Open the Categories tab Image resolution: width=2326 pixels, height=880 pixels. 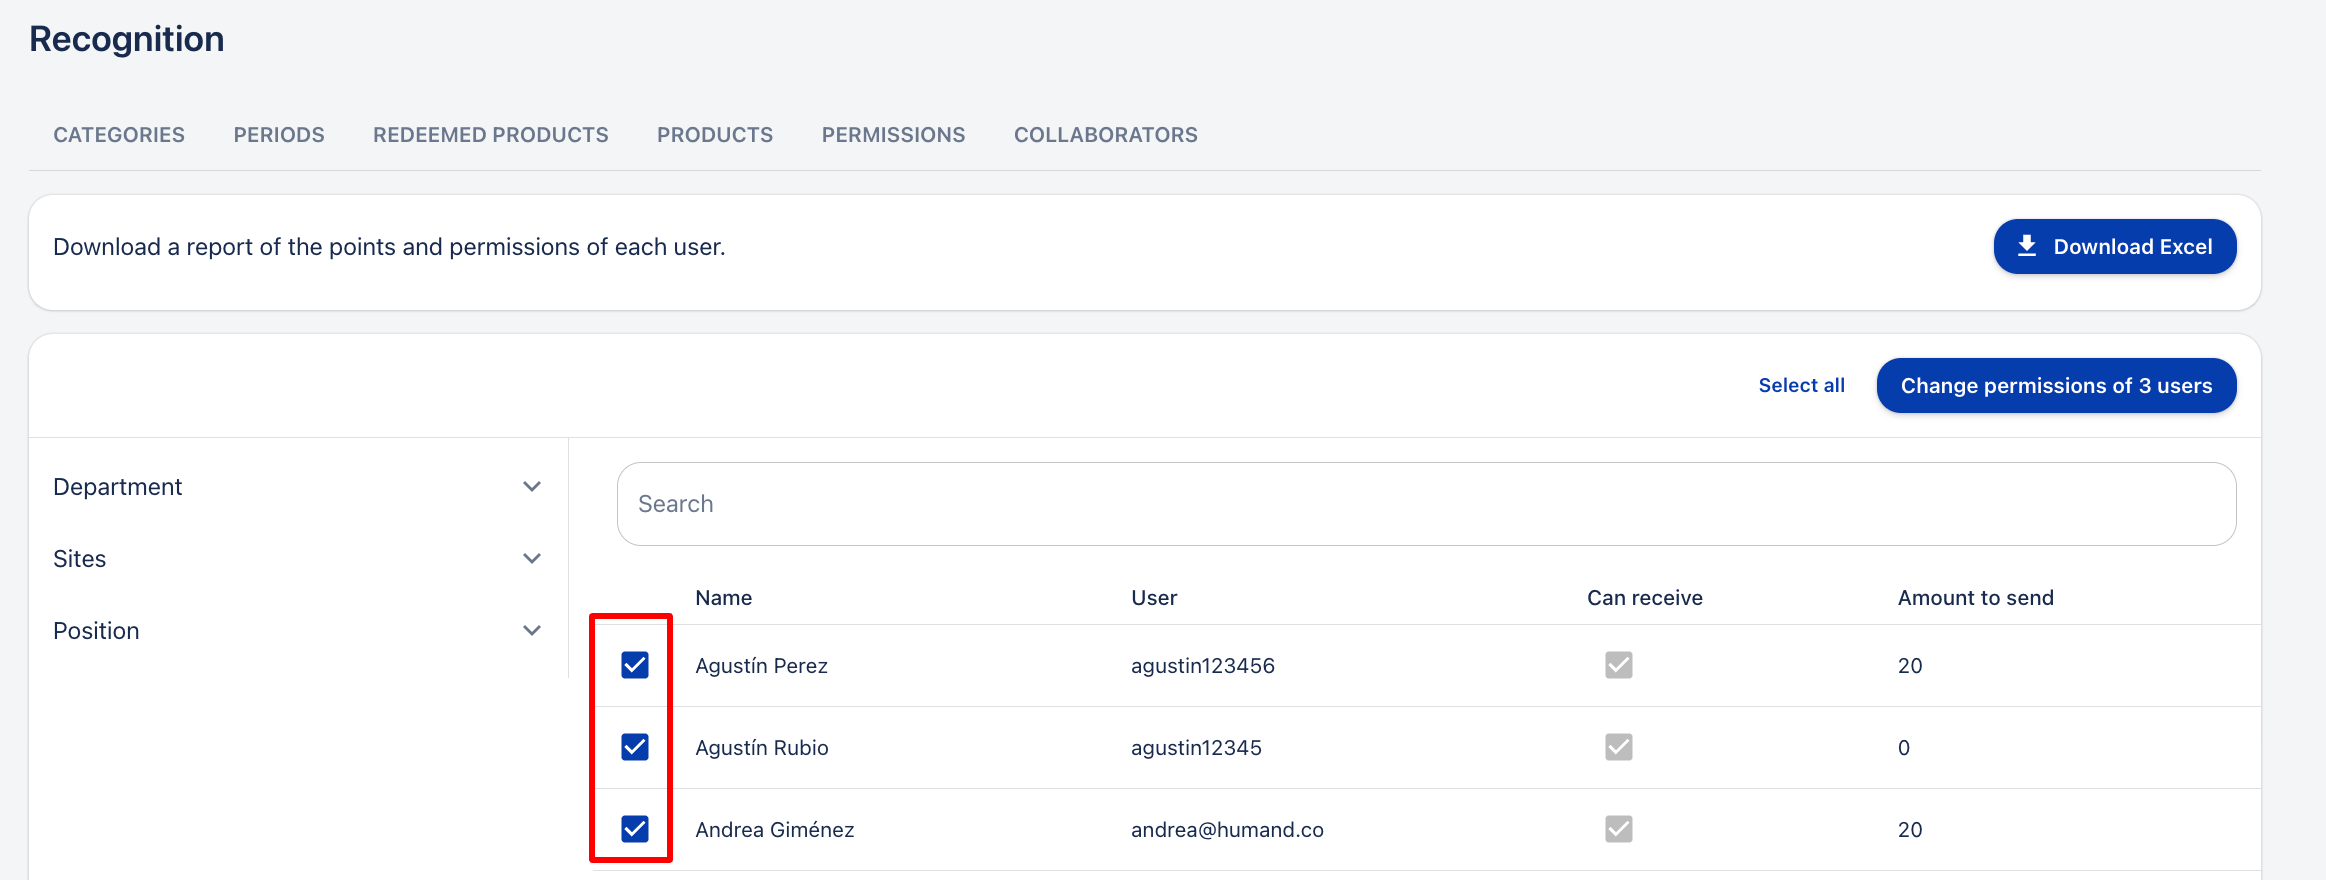point(119,135)
